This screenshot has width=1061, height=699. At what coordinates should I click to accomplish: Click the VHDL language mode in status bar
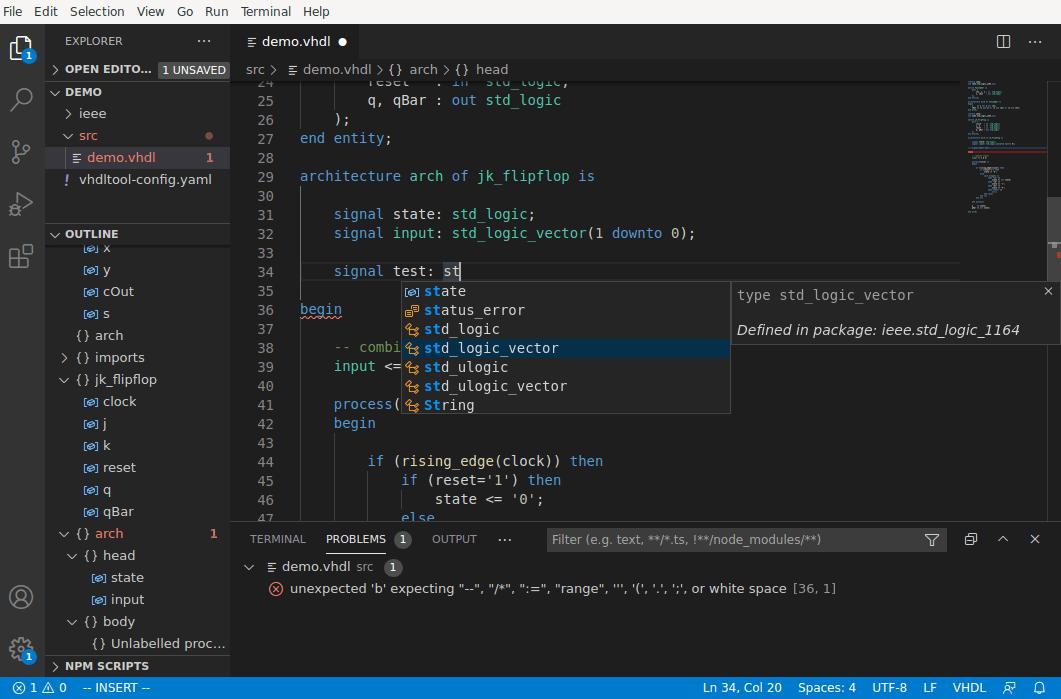click(x=968, y=688)
